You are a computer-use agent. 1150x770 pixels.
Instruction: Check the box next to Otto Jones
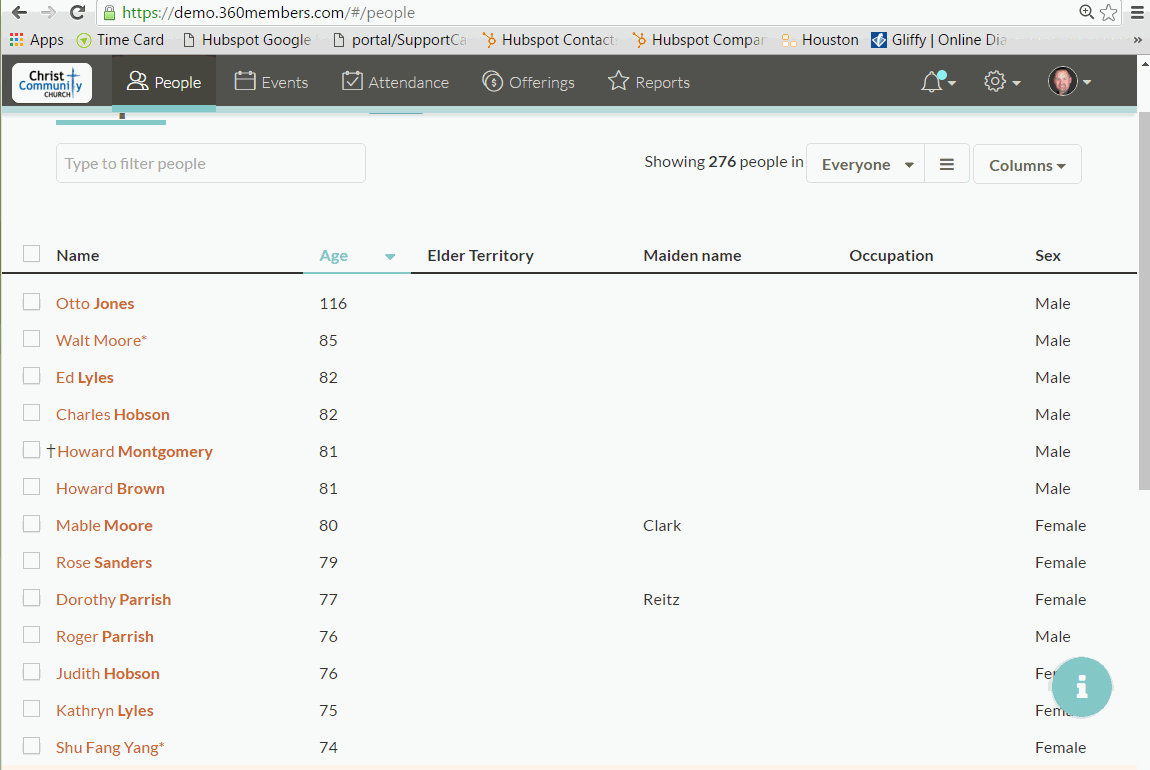tap(32, 302)
